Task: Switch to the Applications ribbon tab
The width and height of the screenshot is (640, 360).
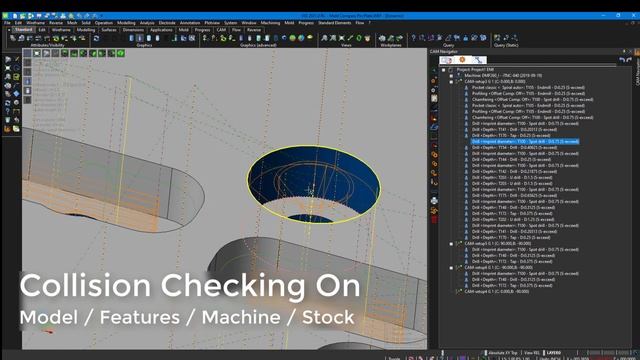Action: coord(161,30)
